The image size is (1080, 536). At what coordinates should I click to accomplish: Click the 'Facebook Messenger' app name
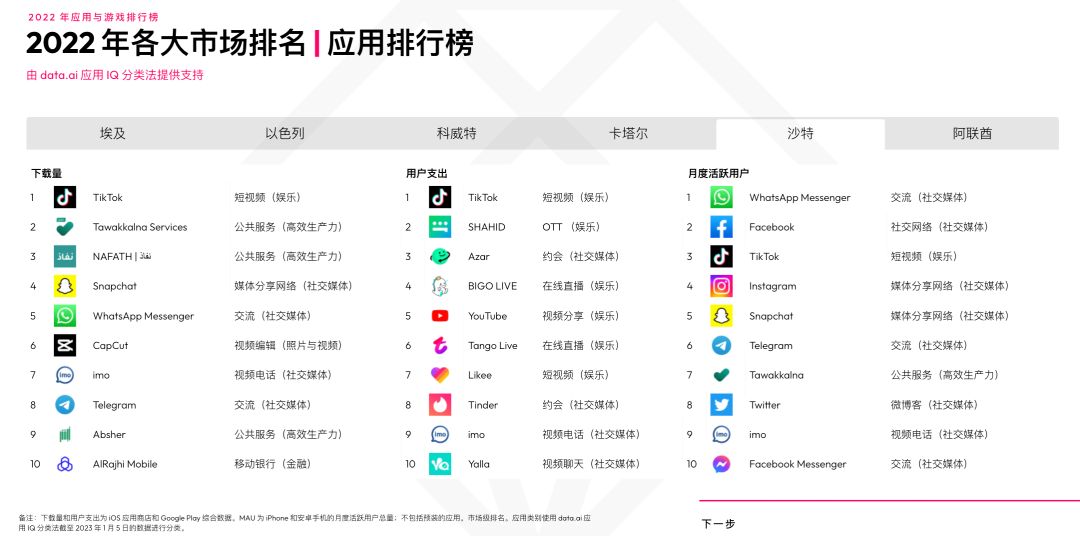[x=798, y=464]
